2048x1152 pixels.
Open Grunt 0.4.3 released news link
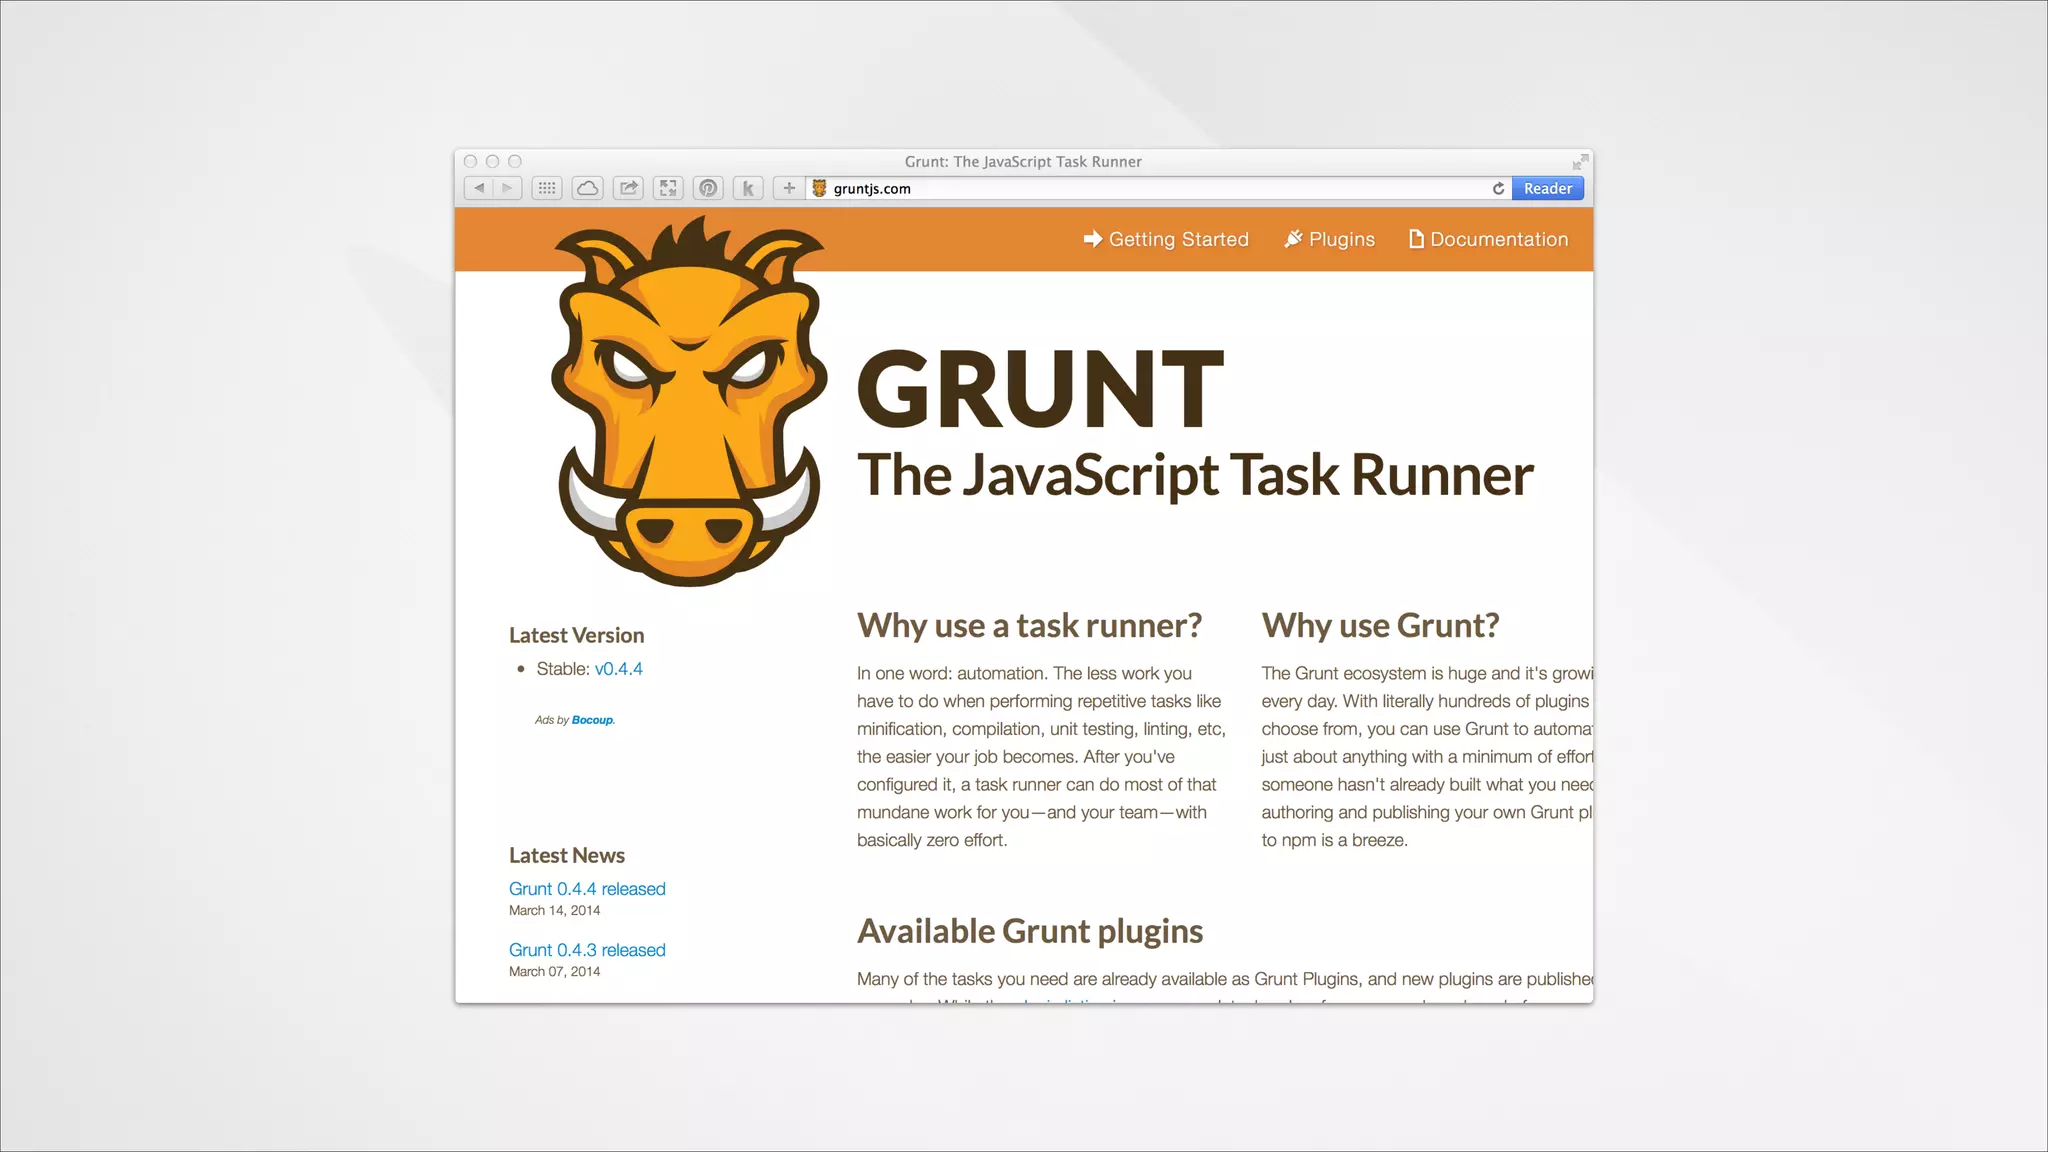click(x=587, y=950)
